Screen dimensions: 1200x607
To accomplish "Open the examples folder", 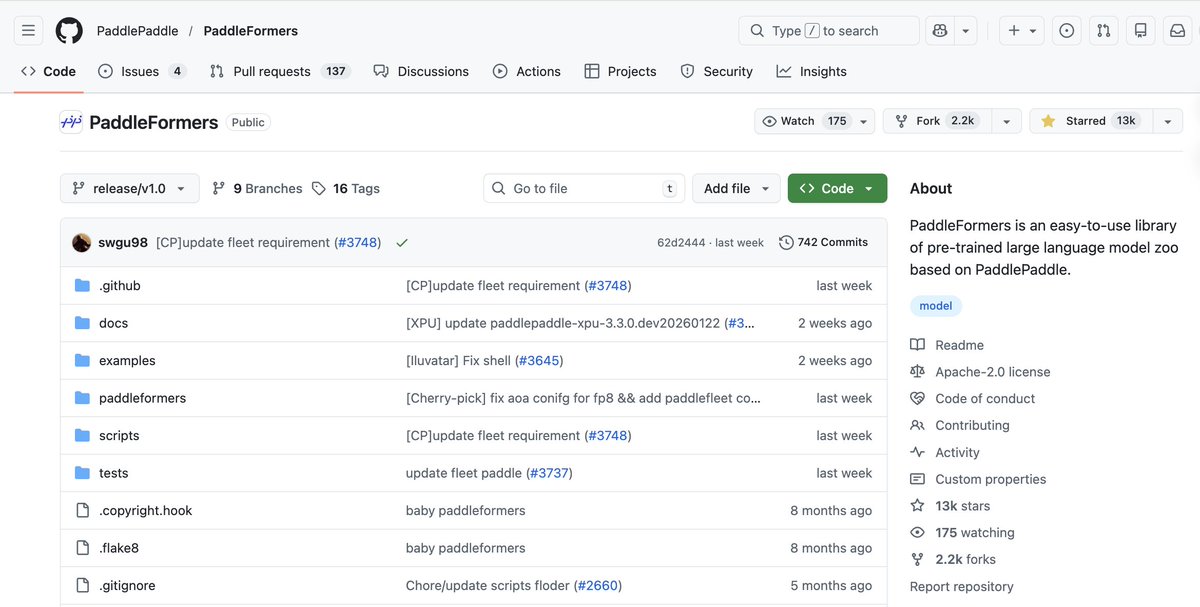I will pyautogui.click(x=127, y=361).
